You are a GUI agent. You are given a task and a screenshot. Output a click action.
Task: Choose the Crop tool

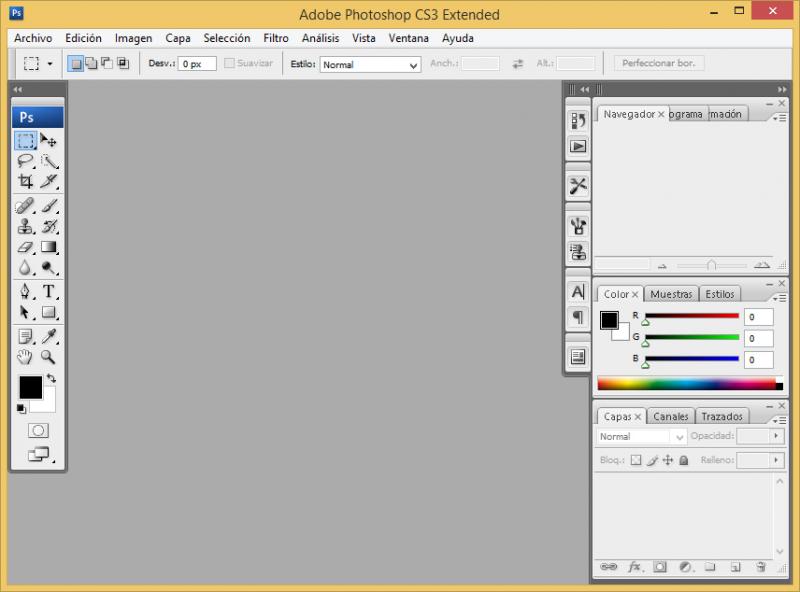26,182
